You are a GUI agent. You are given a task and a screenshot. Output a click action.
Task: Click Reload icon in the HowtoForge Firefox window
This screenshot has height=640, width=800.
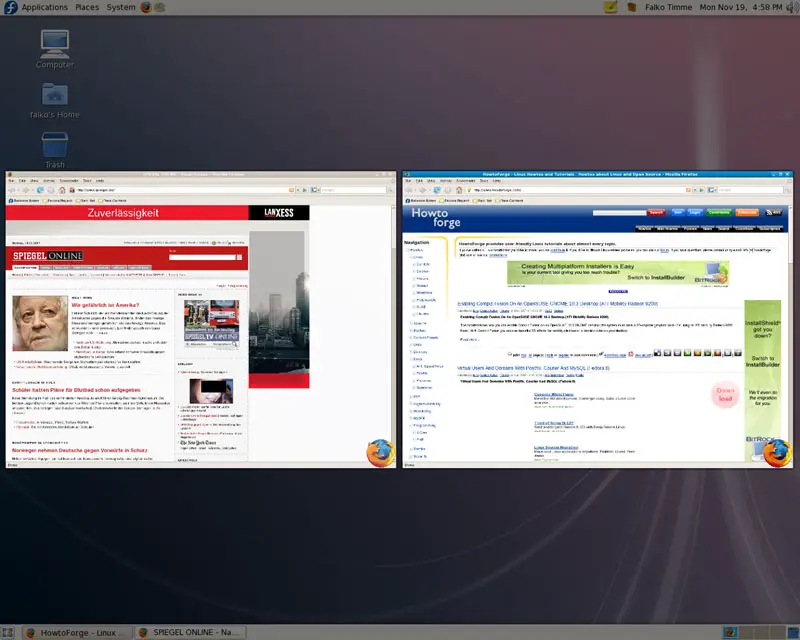[x=437, y=190]
